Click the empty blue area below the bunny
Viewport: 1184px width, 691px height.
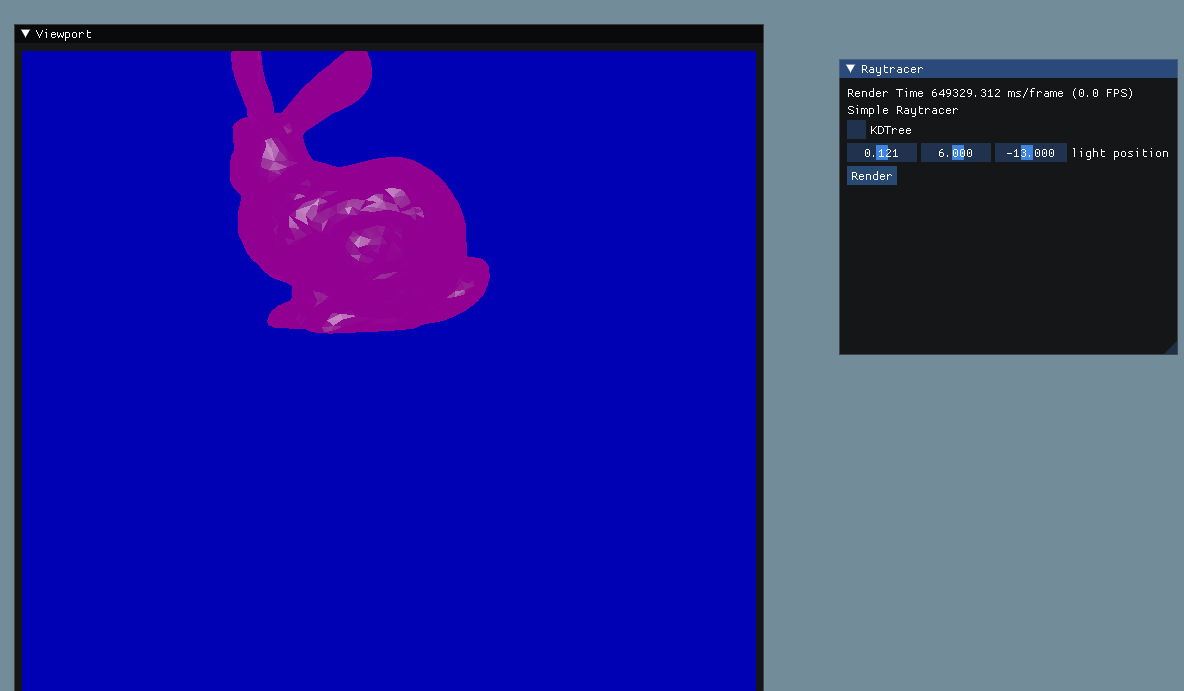[388, 500]
